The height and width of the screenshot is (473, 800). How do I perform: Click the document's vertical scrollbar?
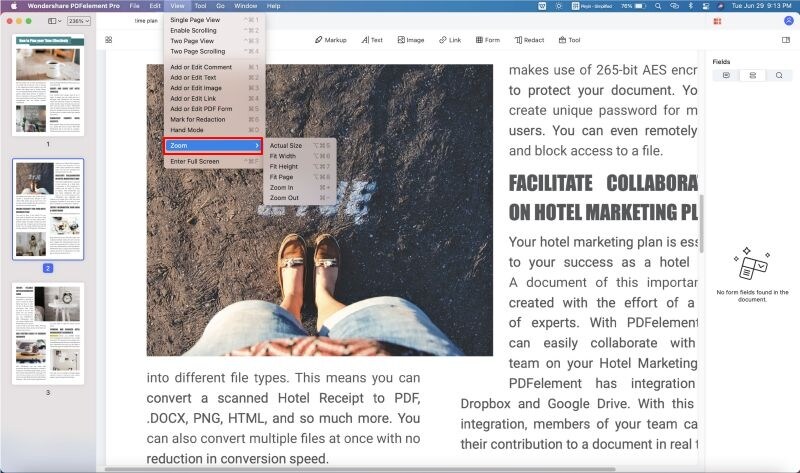click(x=702, y=223)
